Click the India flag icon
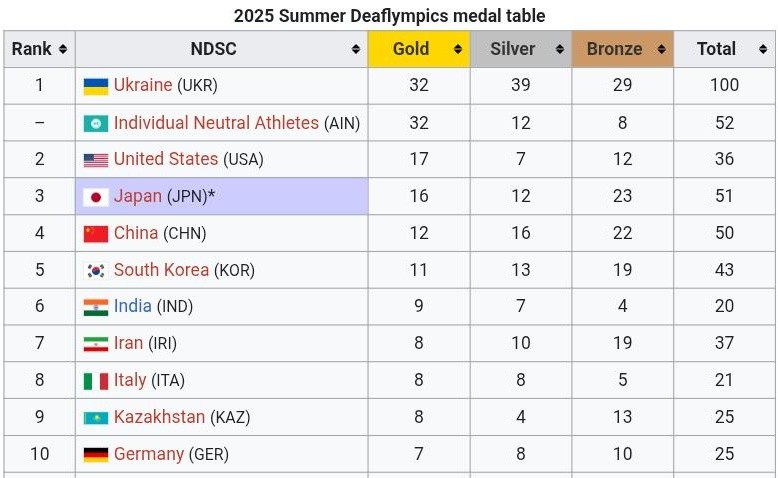The height and width of the screenshot is (478, 778). [96, 307]
